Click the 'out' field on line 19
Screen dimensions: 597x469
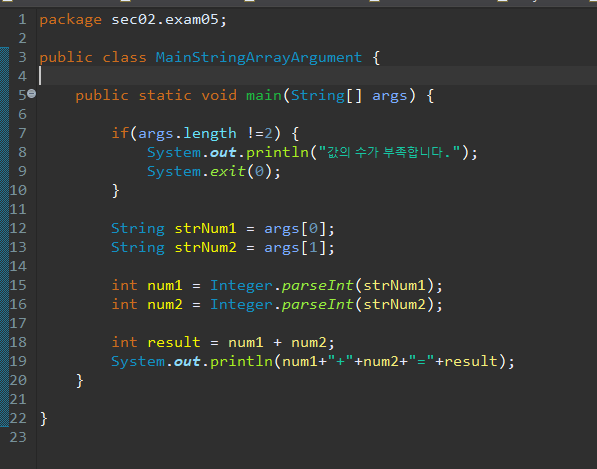pyautogui.click(x=187, y=362)
